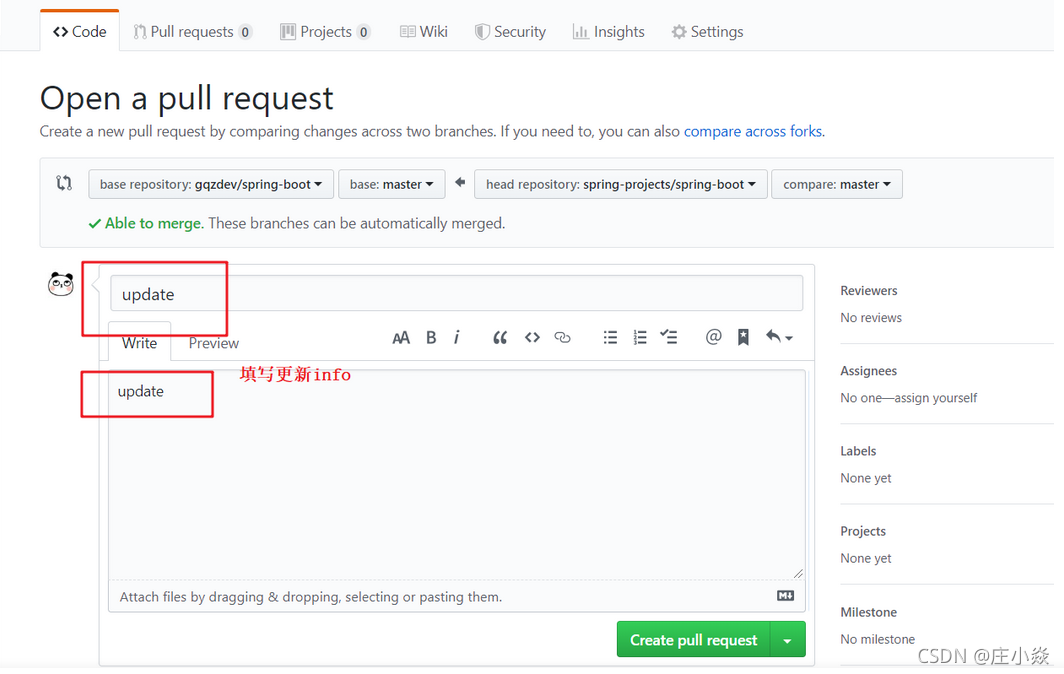This screenshot has width=1064, height=674.
Task: Add a numbered list
Action: click(x=640, y=337)
